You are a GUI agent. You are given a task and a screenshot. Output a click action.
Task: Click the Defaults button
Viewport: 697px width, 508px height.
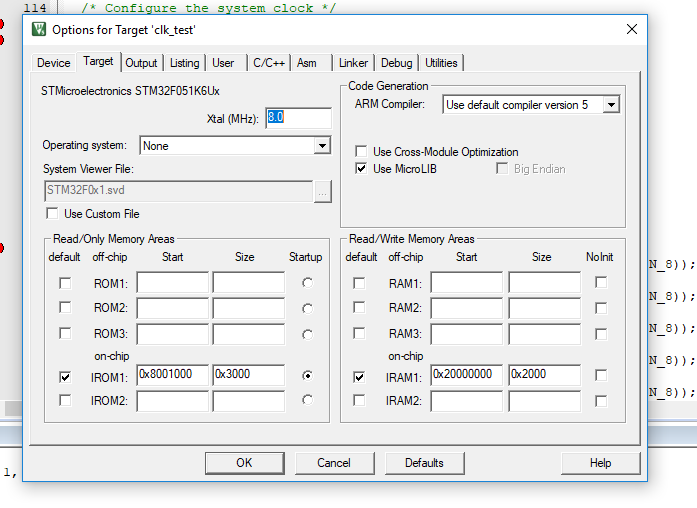[x=424, y=463]
